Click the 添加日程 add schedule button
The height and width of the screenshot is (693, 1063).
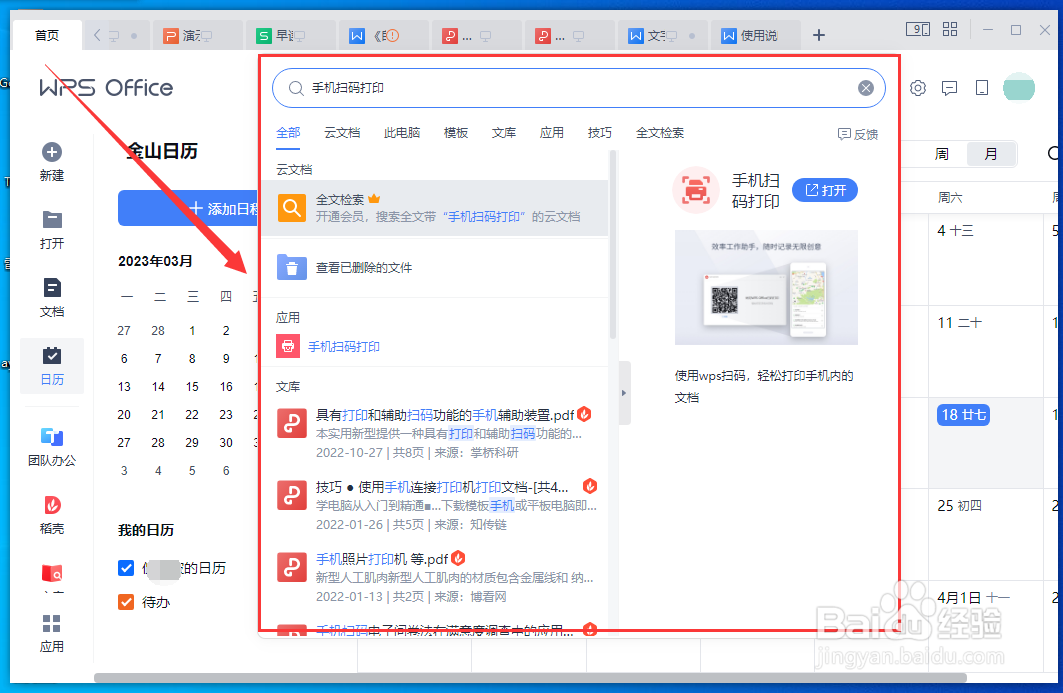[189, 208]
